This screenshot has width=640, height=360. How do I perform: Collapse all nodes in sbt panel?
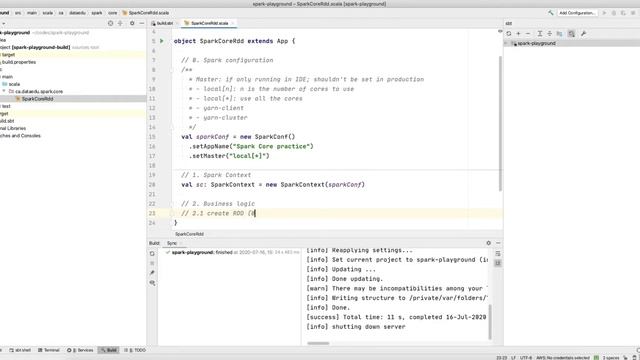point(549,34)
